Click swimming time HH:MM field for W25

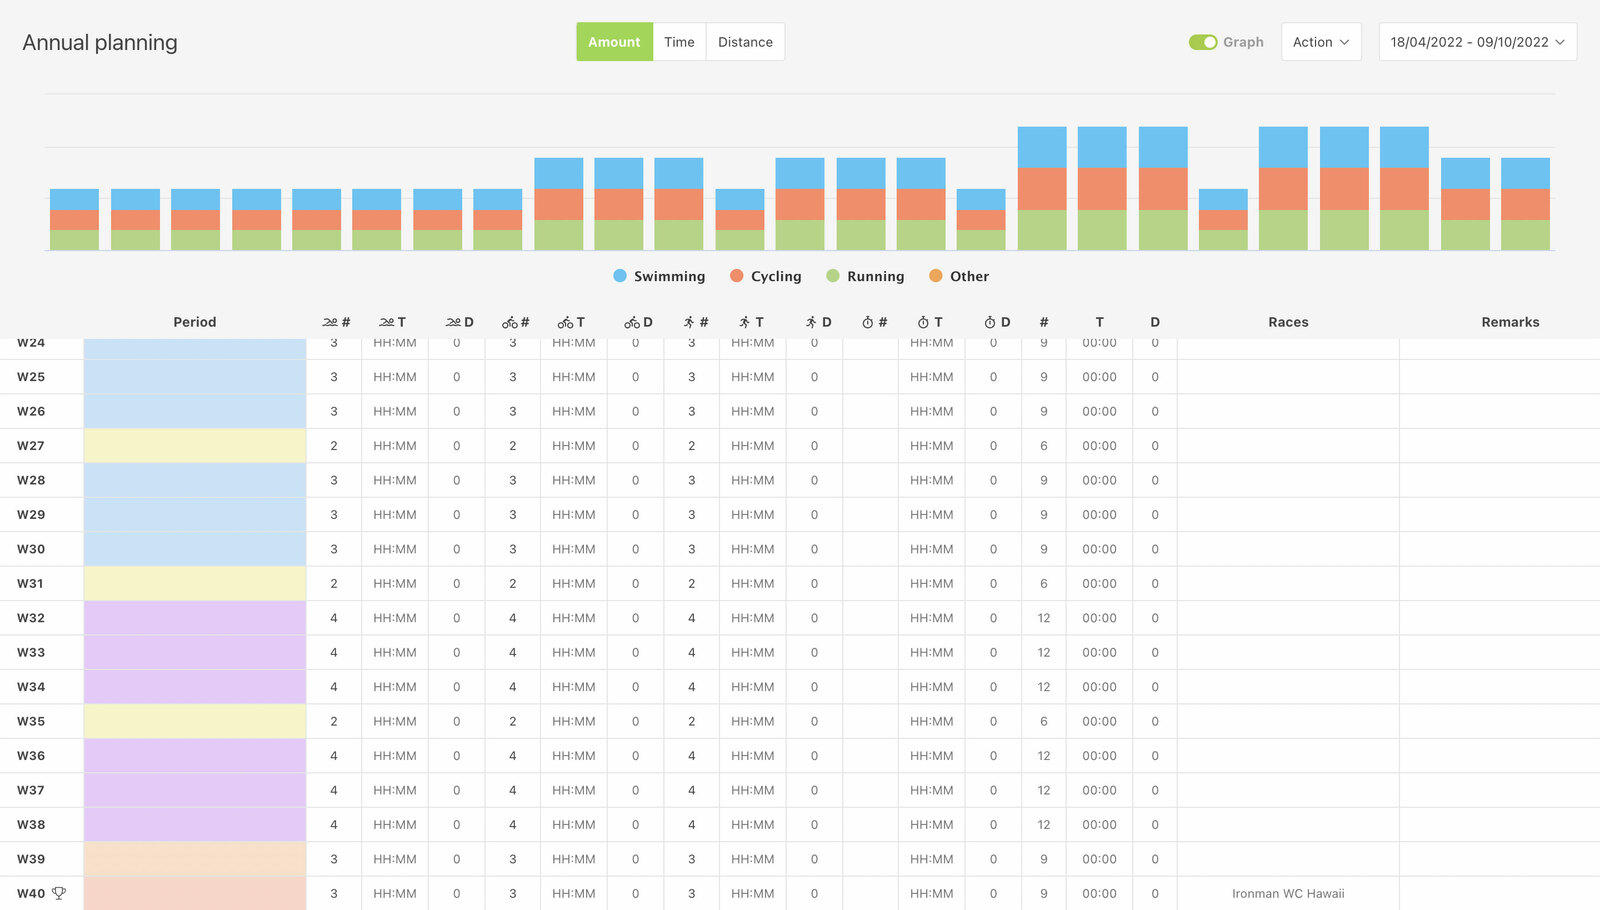click(395, 377)
